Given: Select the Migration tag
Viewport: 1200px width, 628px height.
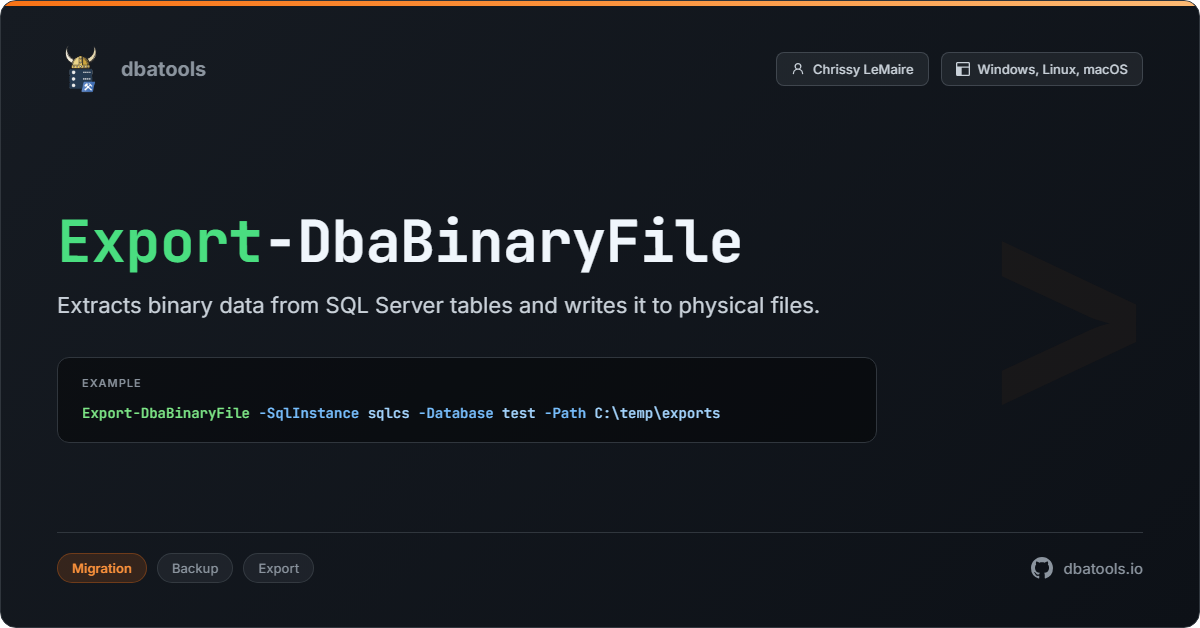Looking at the screenshot, I should 102,568.
